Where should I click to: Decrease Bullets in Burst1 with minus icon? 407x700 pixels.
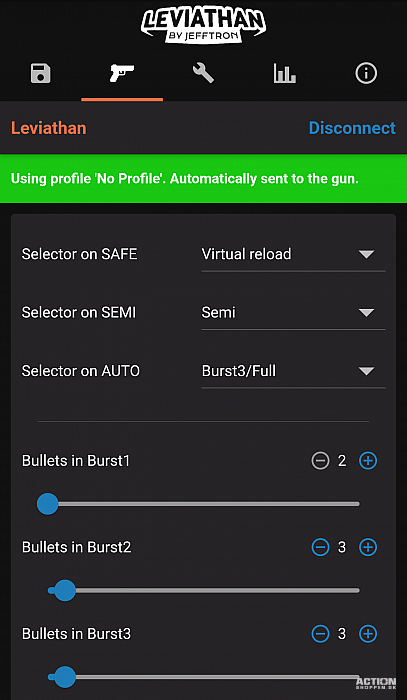320,461
